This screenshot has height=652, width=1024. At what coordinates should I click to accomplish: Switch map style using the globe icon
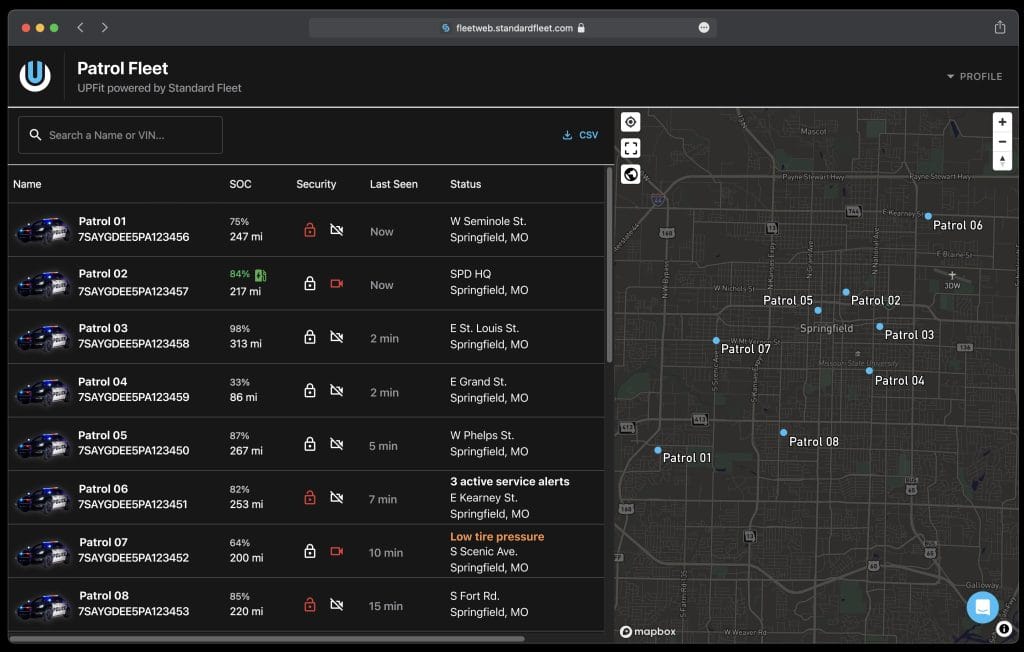(630, 175)
